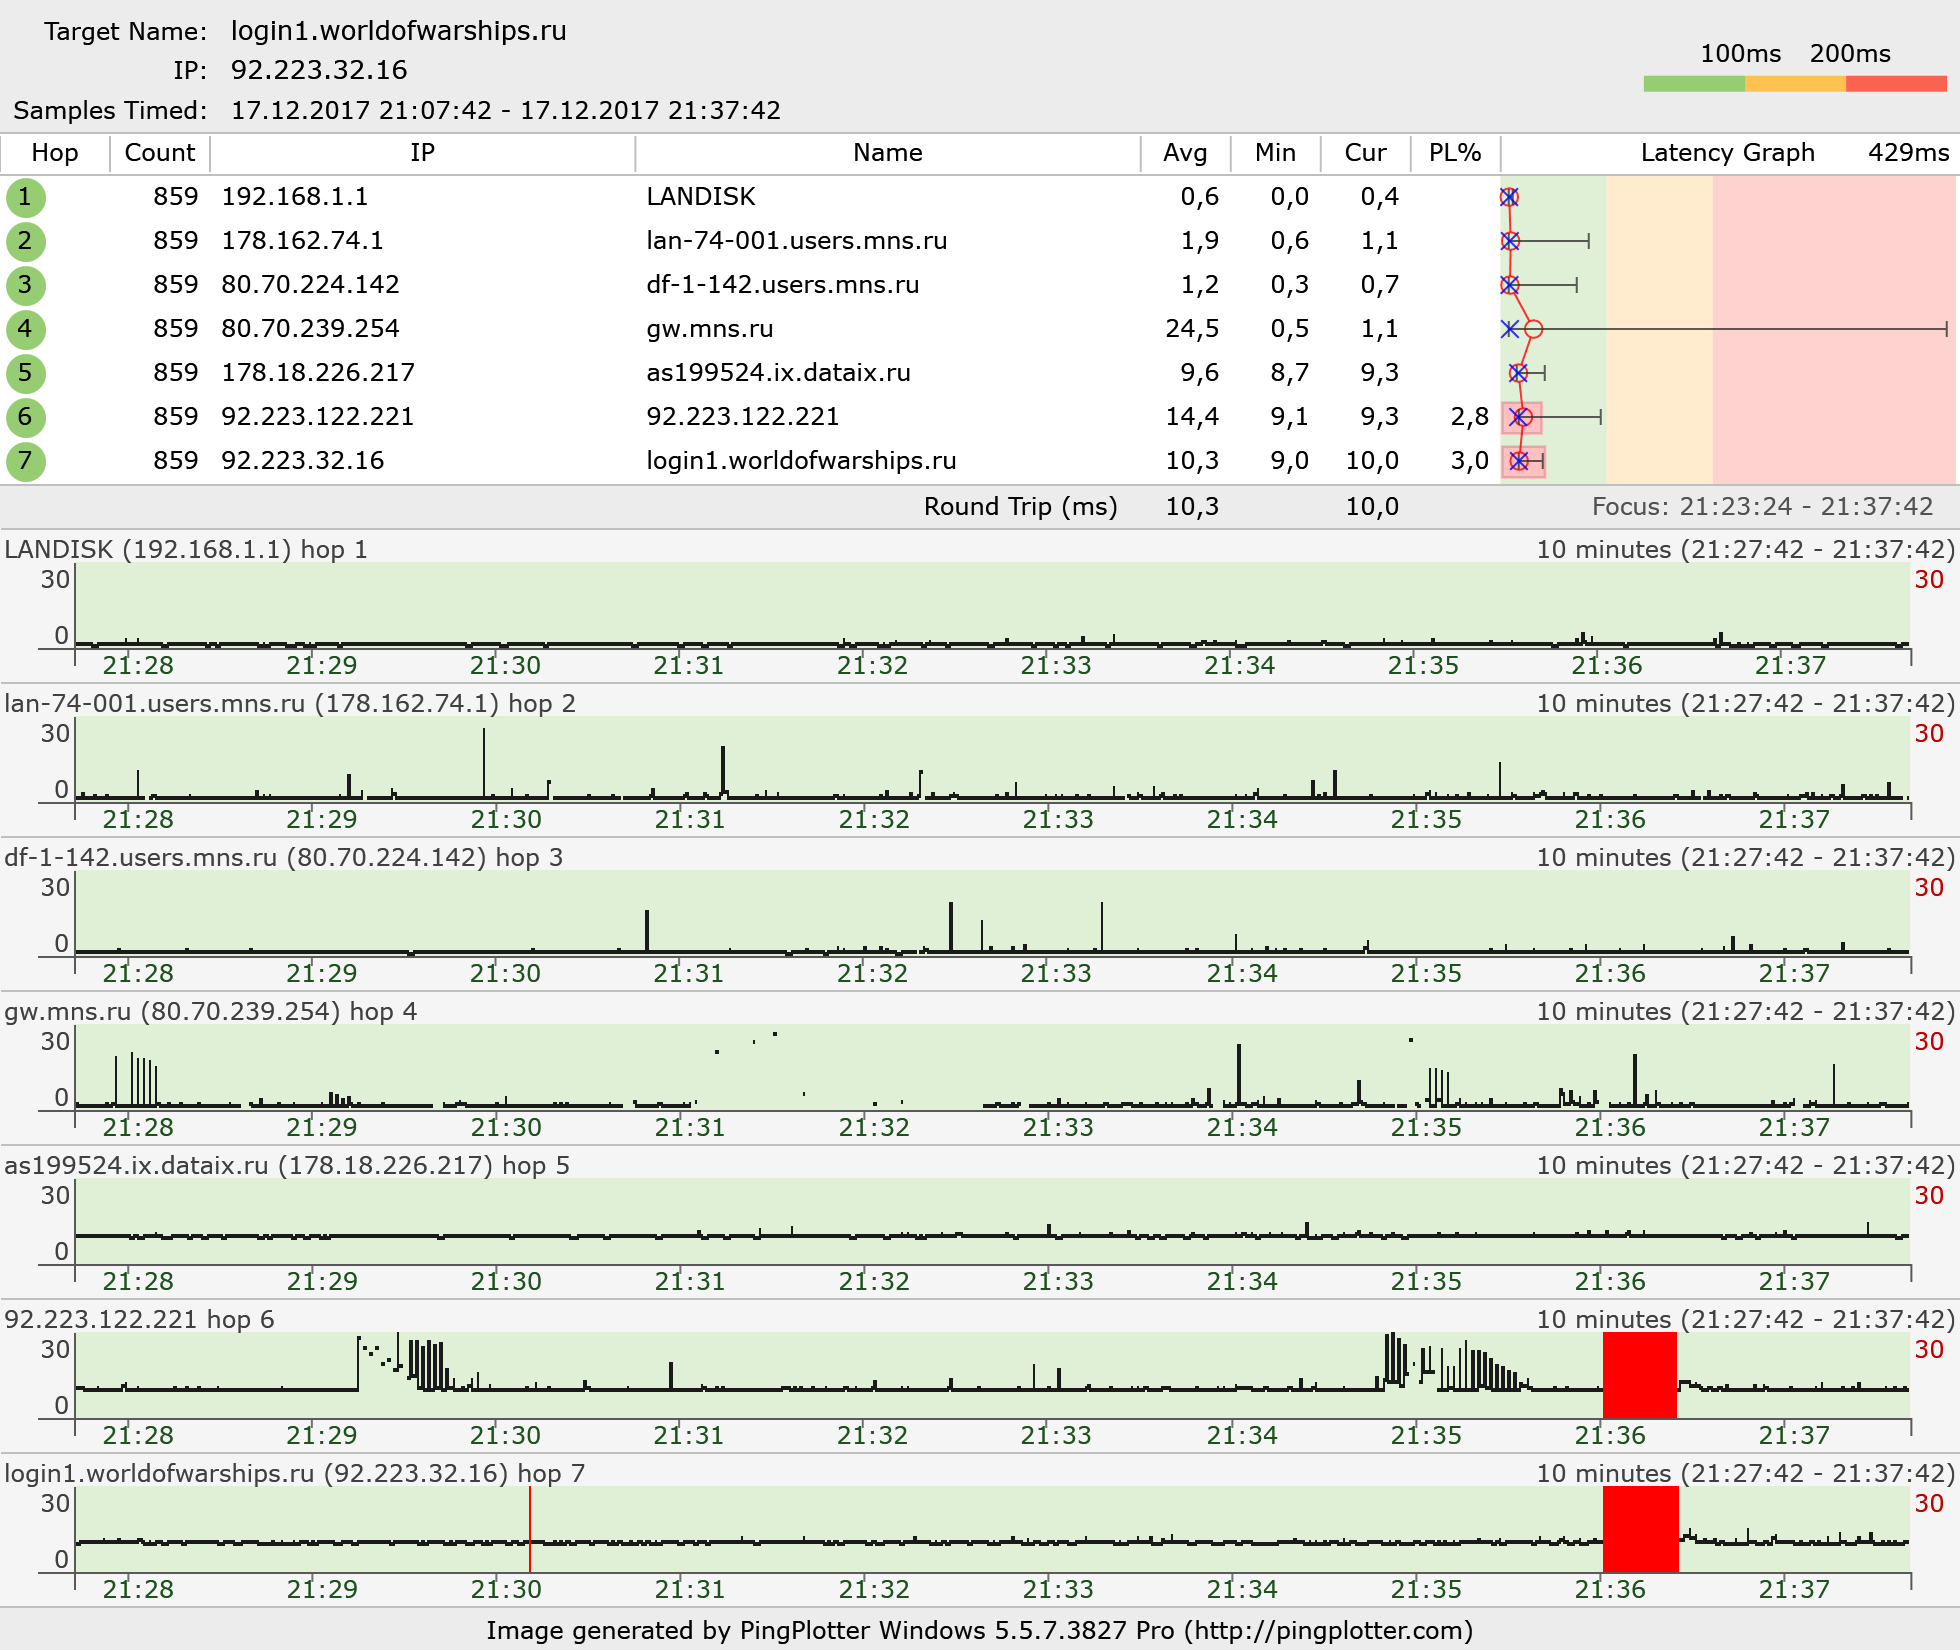Click the LANDISK hop 1 timeline graph title
The image size is (1960, 1650).
[186, 550]
